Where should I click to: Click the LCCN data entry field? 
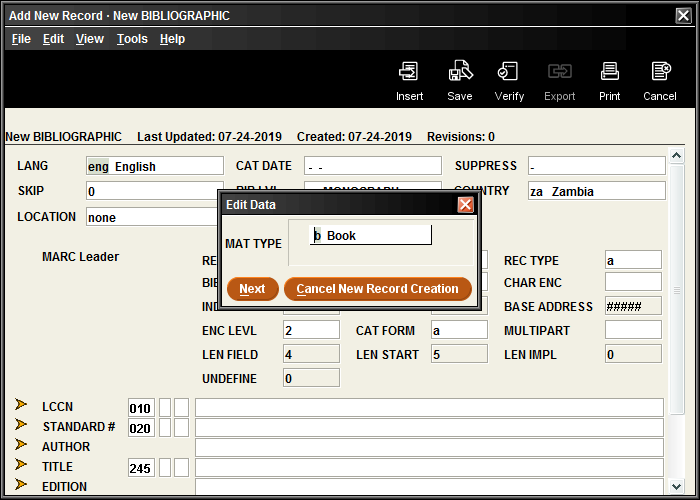pyautogui.click(x=429, y=408)
